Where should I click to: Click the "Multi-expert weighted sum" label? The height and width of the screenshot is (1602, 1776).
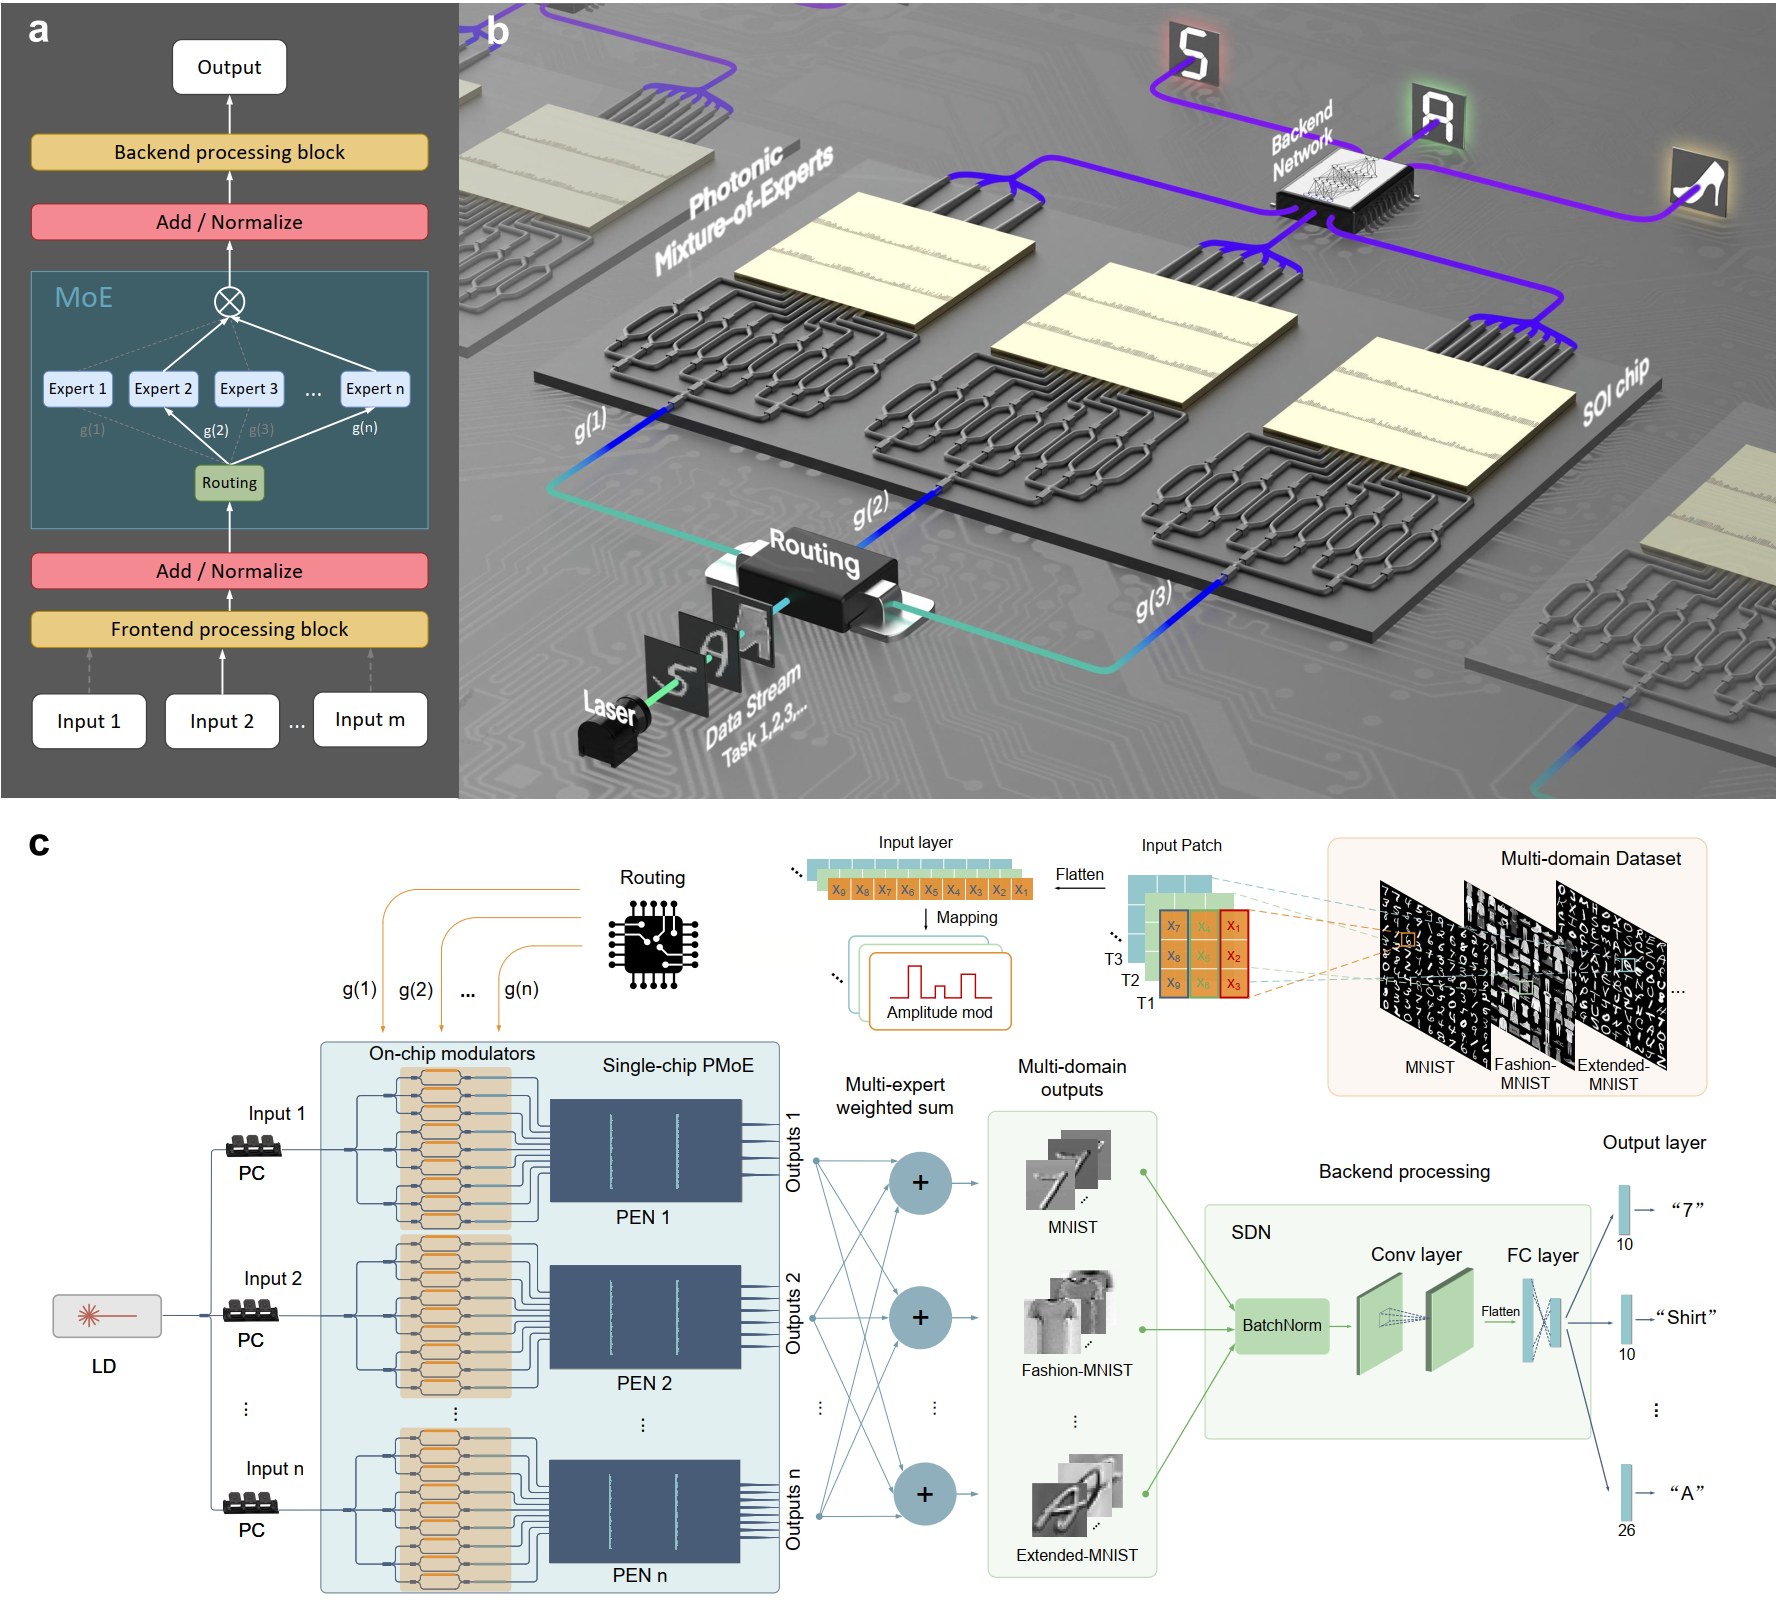(895, 1096)
